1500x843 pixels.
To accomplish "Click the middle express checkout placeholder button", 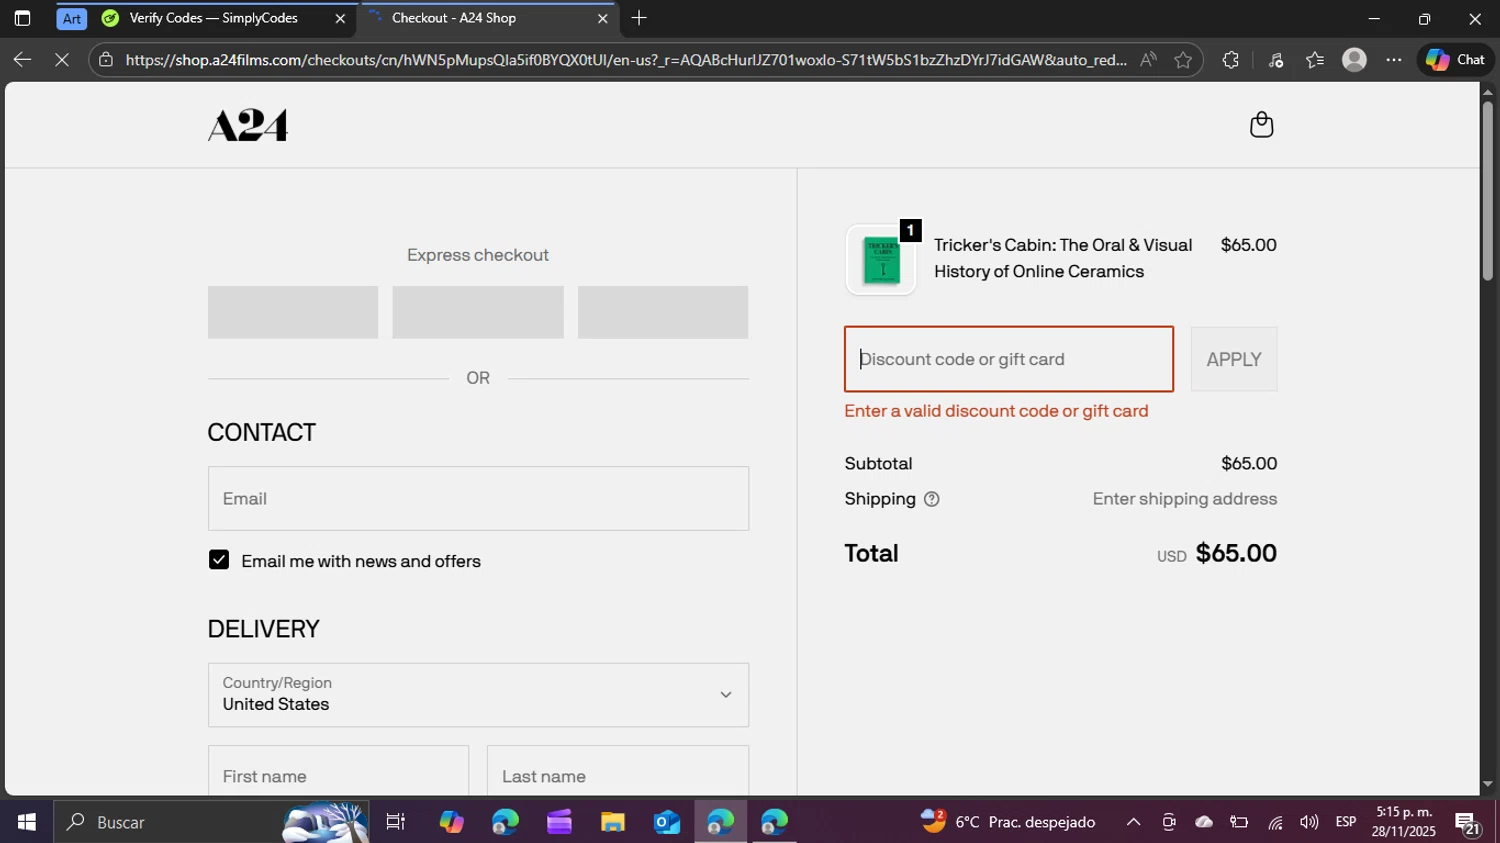I will [478, 312].
